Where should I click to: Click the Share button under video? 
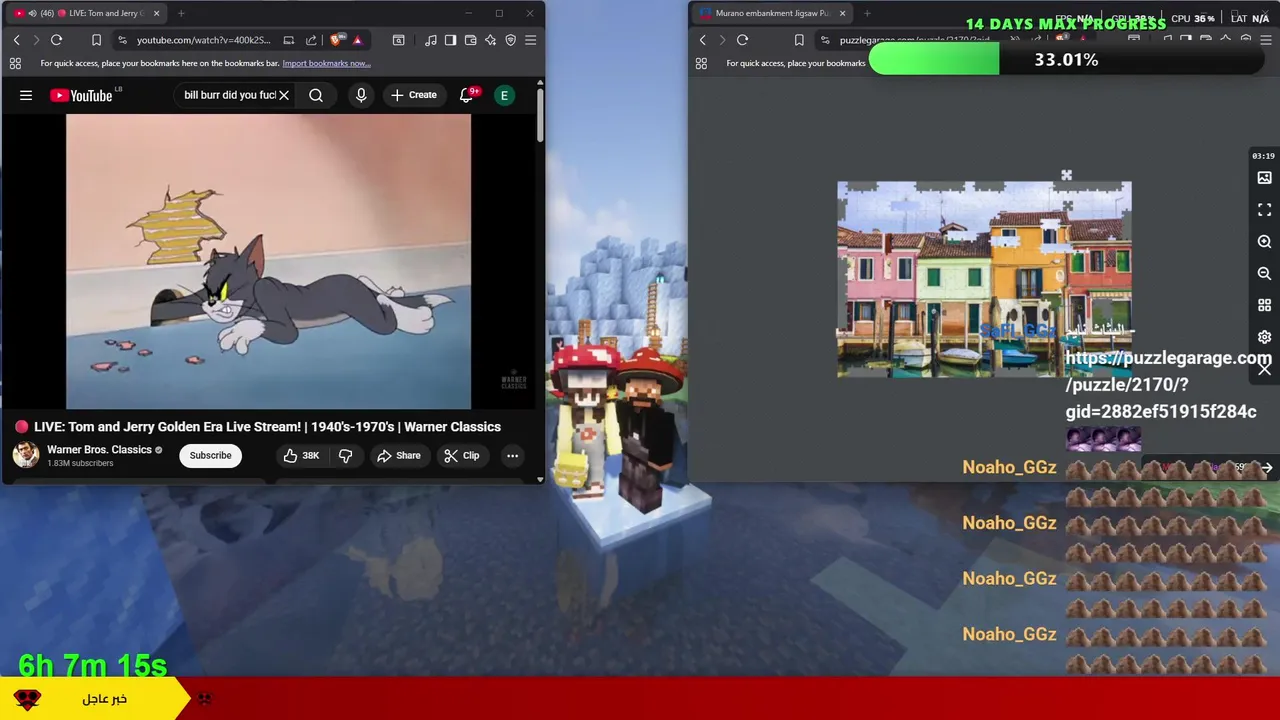[398, 455]
